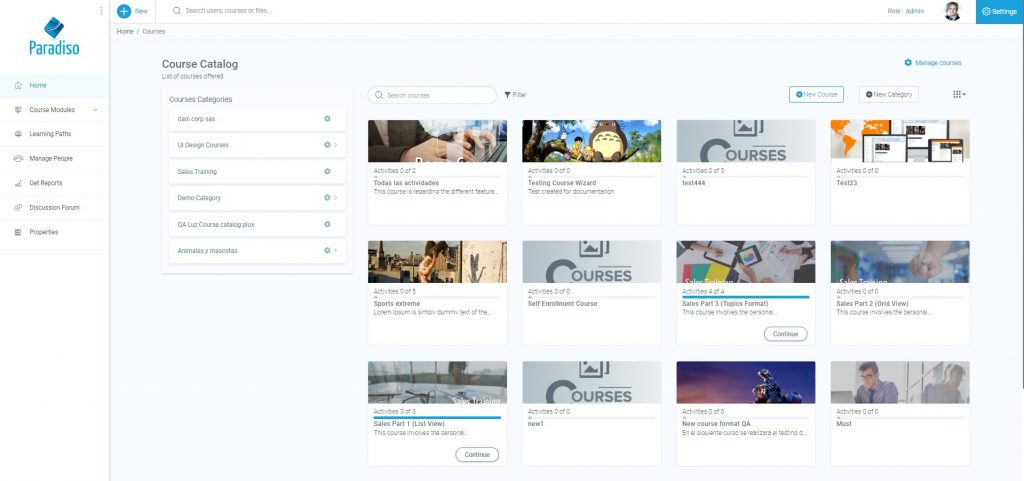Open the admin profile avatar

952,11
